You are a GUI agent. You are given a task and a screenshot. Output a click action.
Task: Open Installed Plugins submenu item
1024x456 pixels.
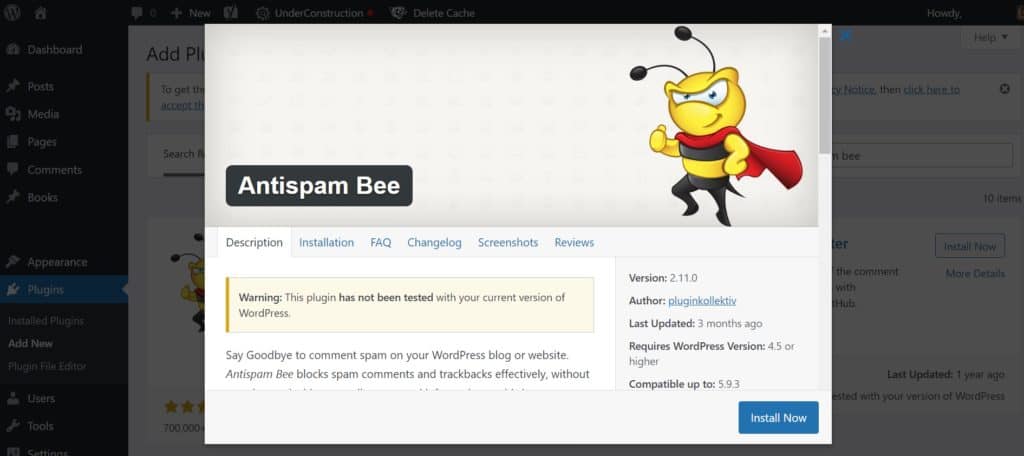(46, 321)
